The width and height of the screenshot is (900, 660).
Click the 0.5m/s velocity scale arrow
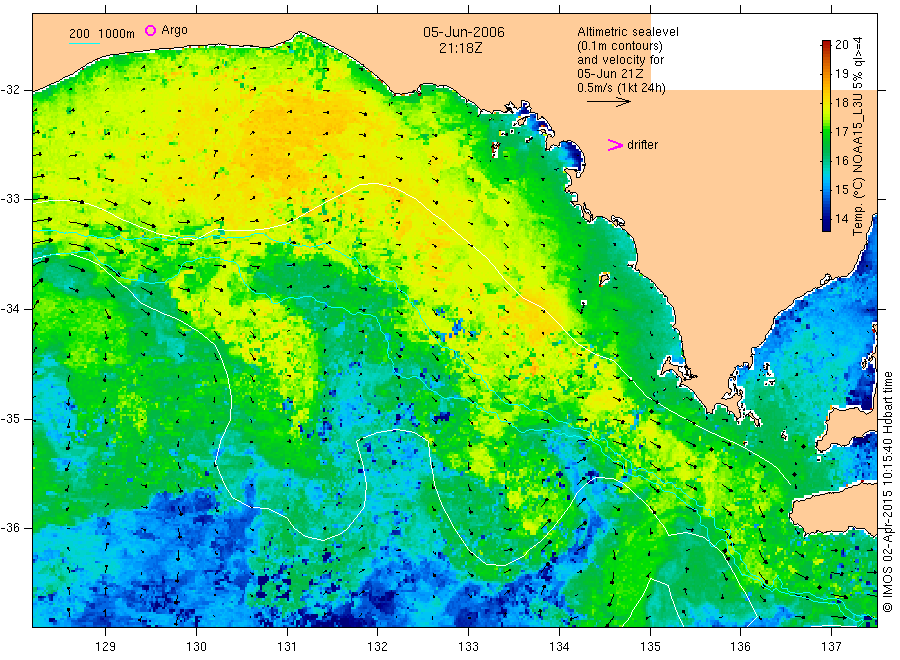pos(609,102)
